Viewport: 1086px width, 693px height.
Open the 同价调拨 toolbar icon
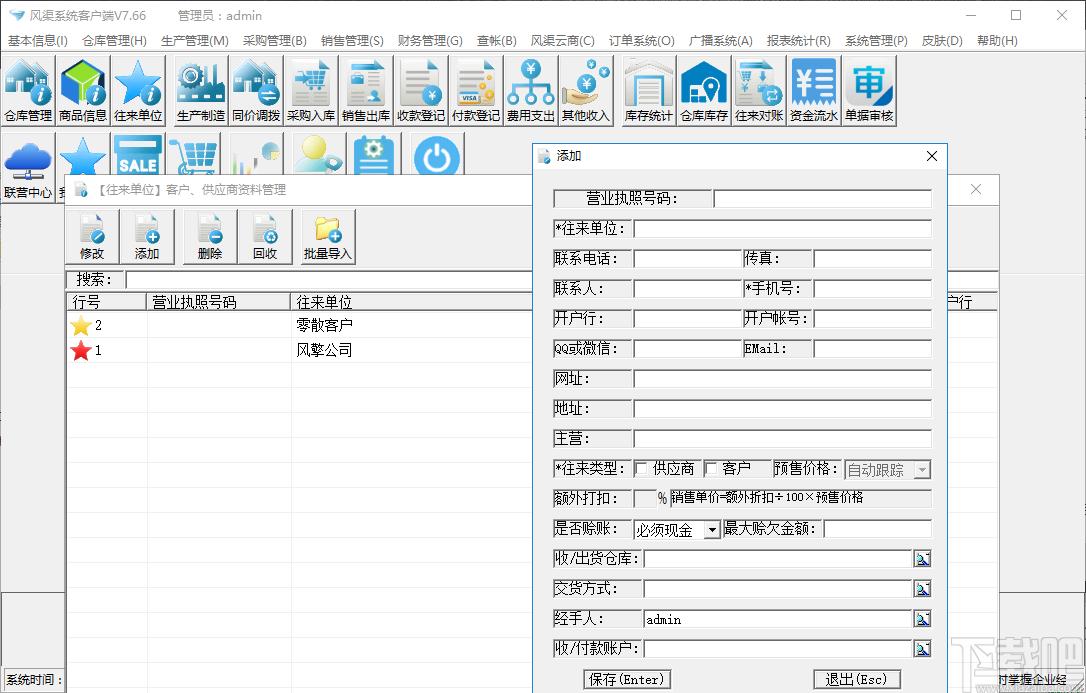click(256, 91)
